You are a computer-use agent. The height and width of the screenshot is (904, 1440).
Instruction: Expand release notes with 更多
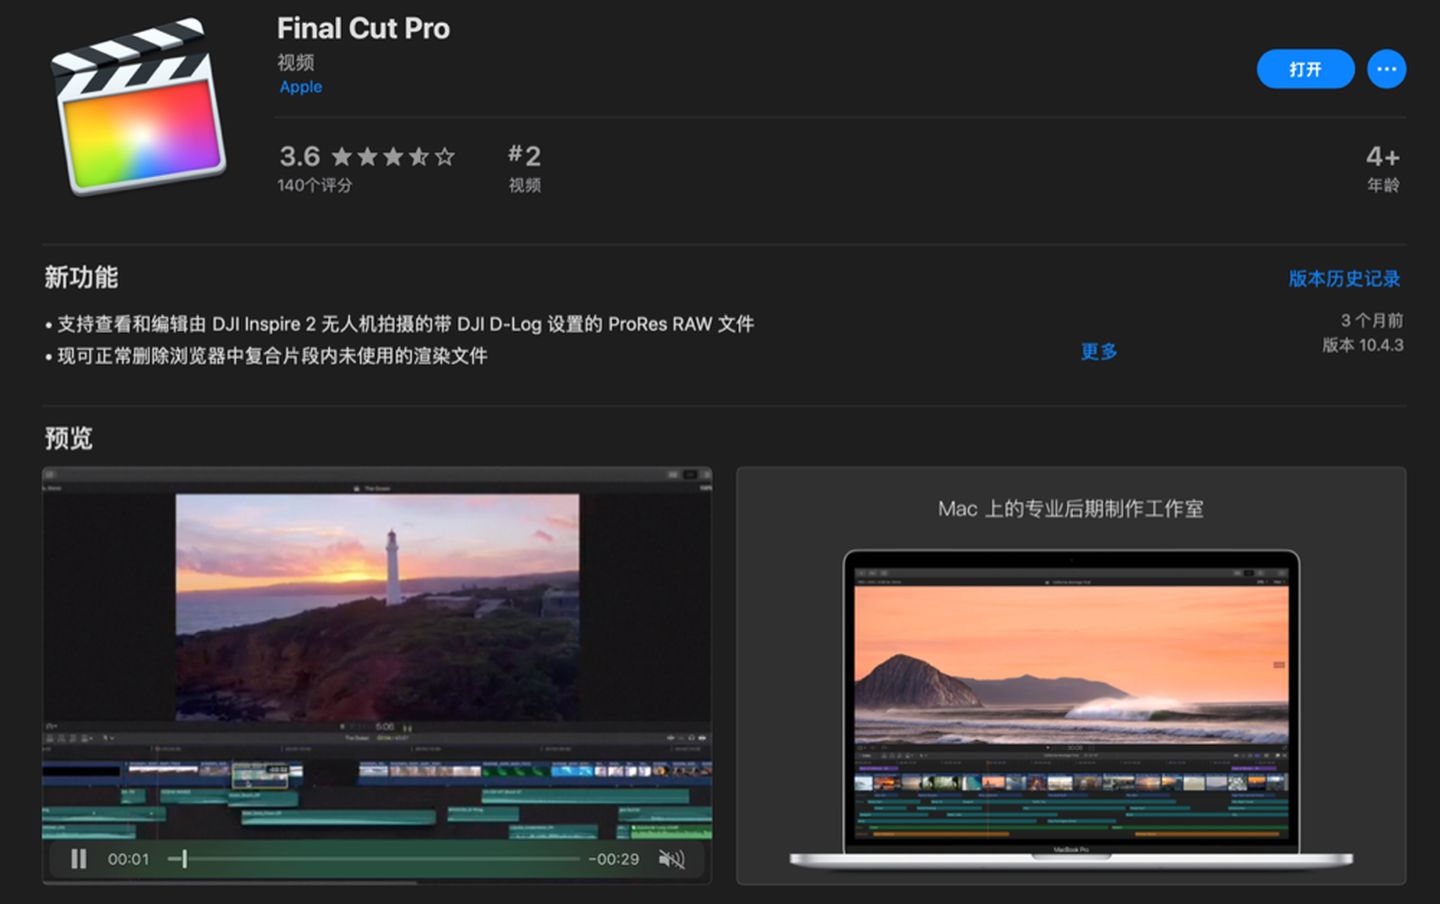pos(1099,352)
